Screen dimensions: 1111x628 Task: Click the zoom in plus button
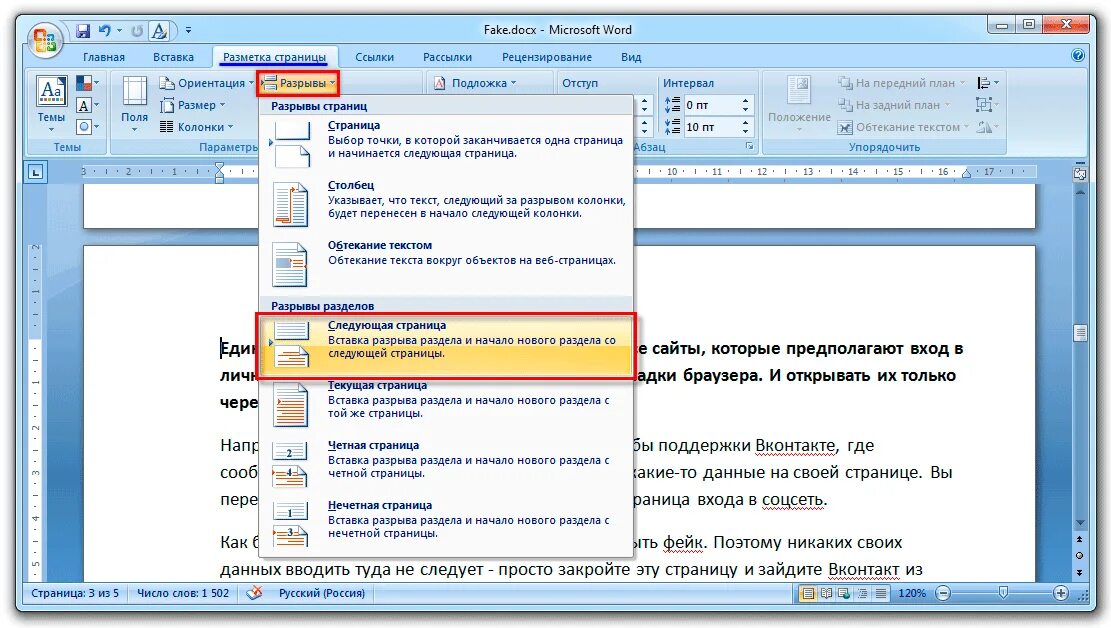coord(1061,593)
